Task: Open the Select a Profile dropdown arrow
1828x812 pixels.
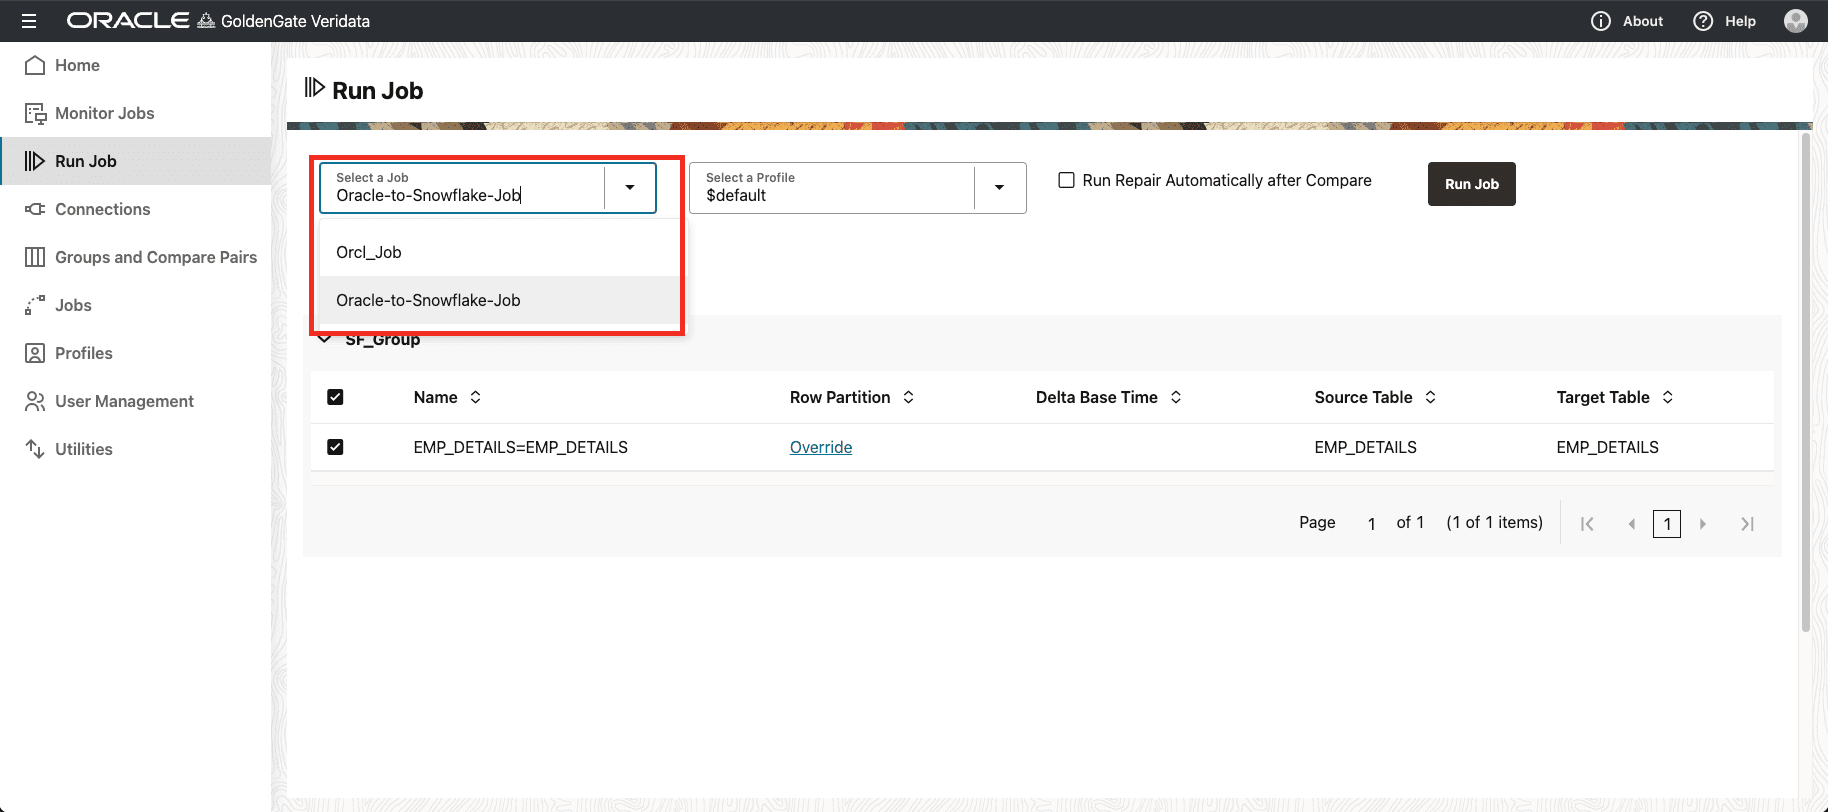Action: (999, 188)
